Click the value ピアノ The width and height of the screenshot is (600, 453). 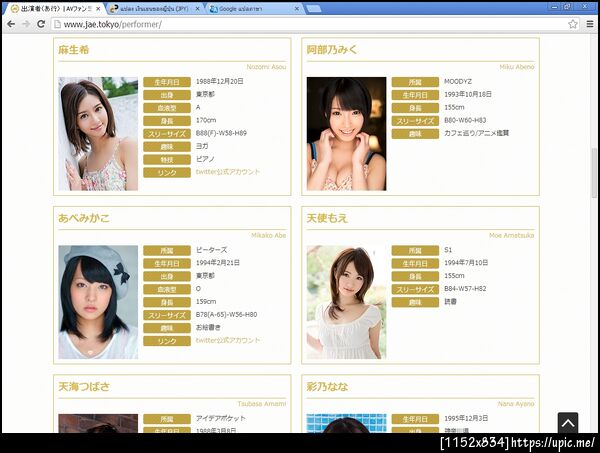pyautogui.click(x=205, y=159)
